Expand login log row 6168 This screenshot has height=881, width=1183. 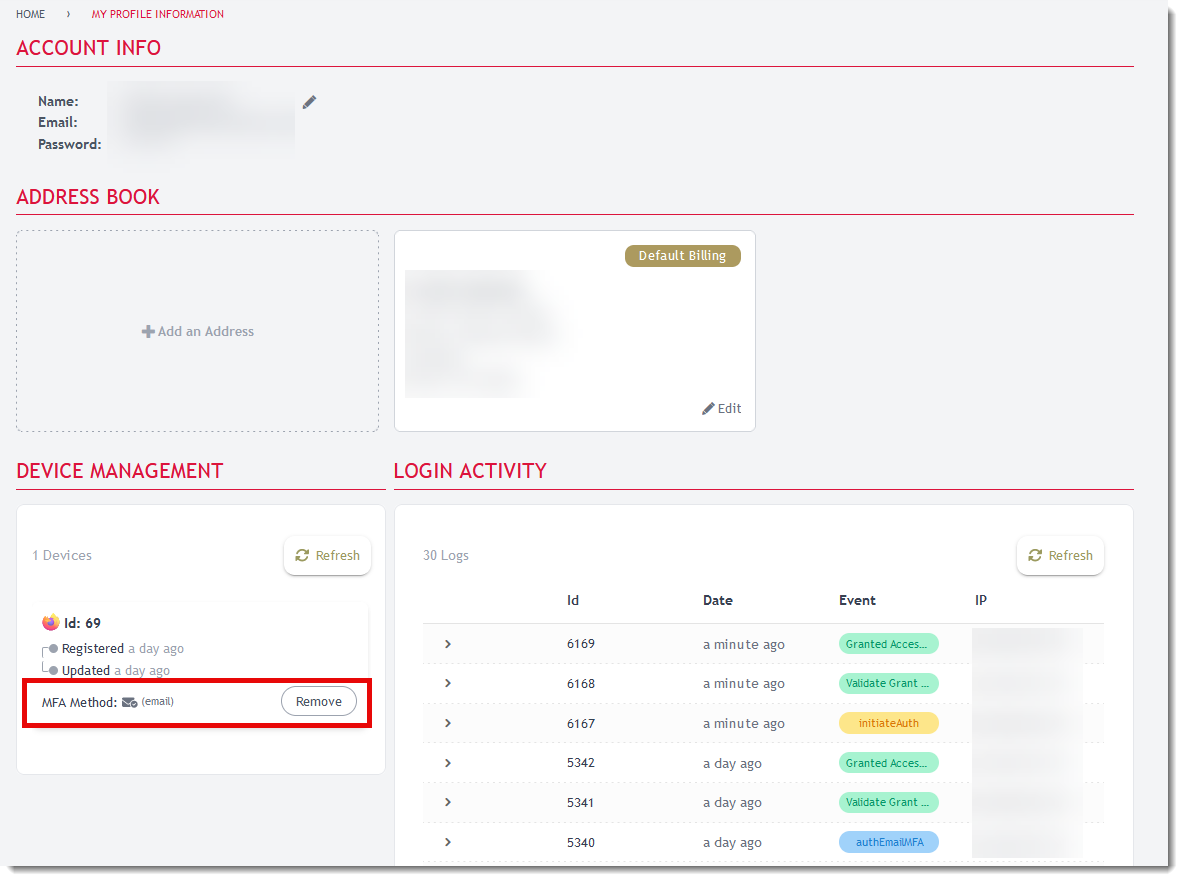tap(447, 683)
